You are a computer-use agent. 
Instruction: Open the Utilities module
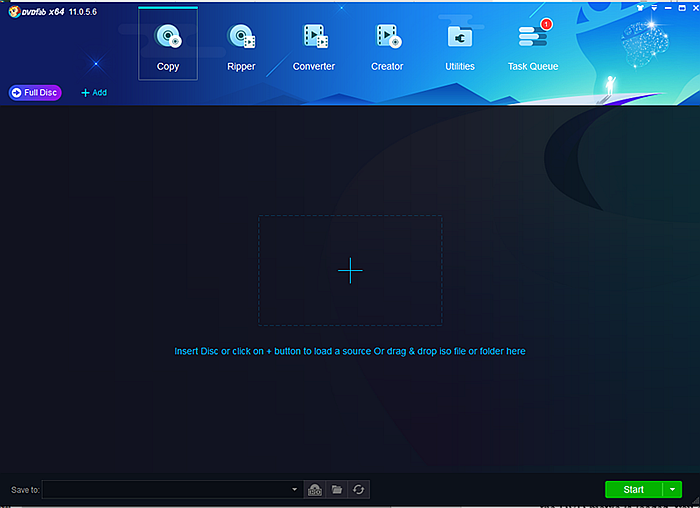coord(460,47)
